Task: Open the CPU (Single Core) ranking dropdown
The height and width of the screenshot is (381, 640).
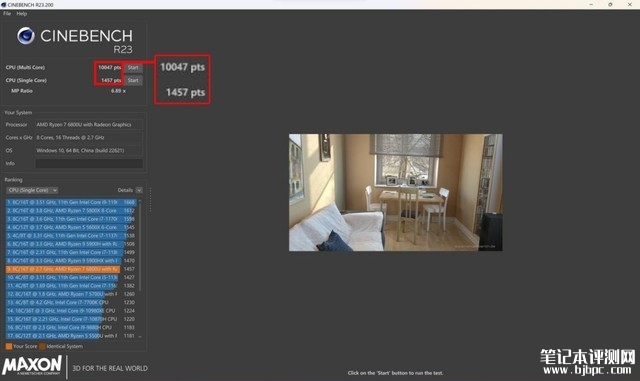Action: click(x=32, y=190)
